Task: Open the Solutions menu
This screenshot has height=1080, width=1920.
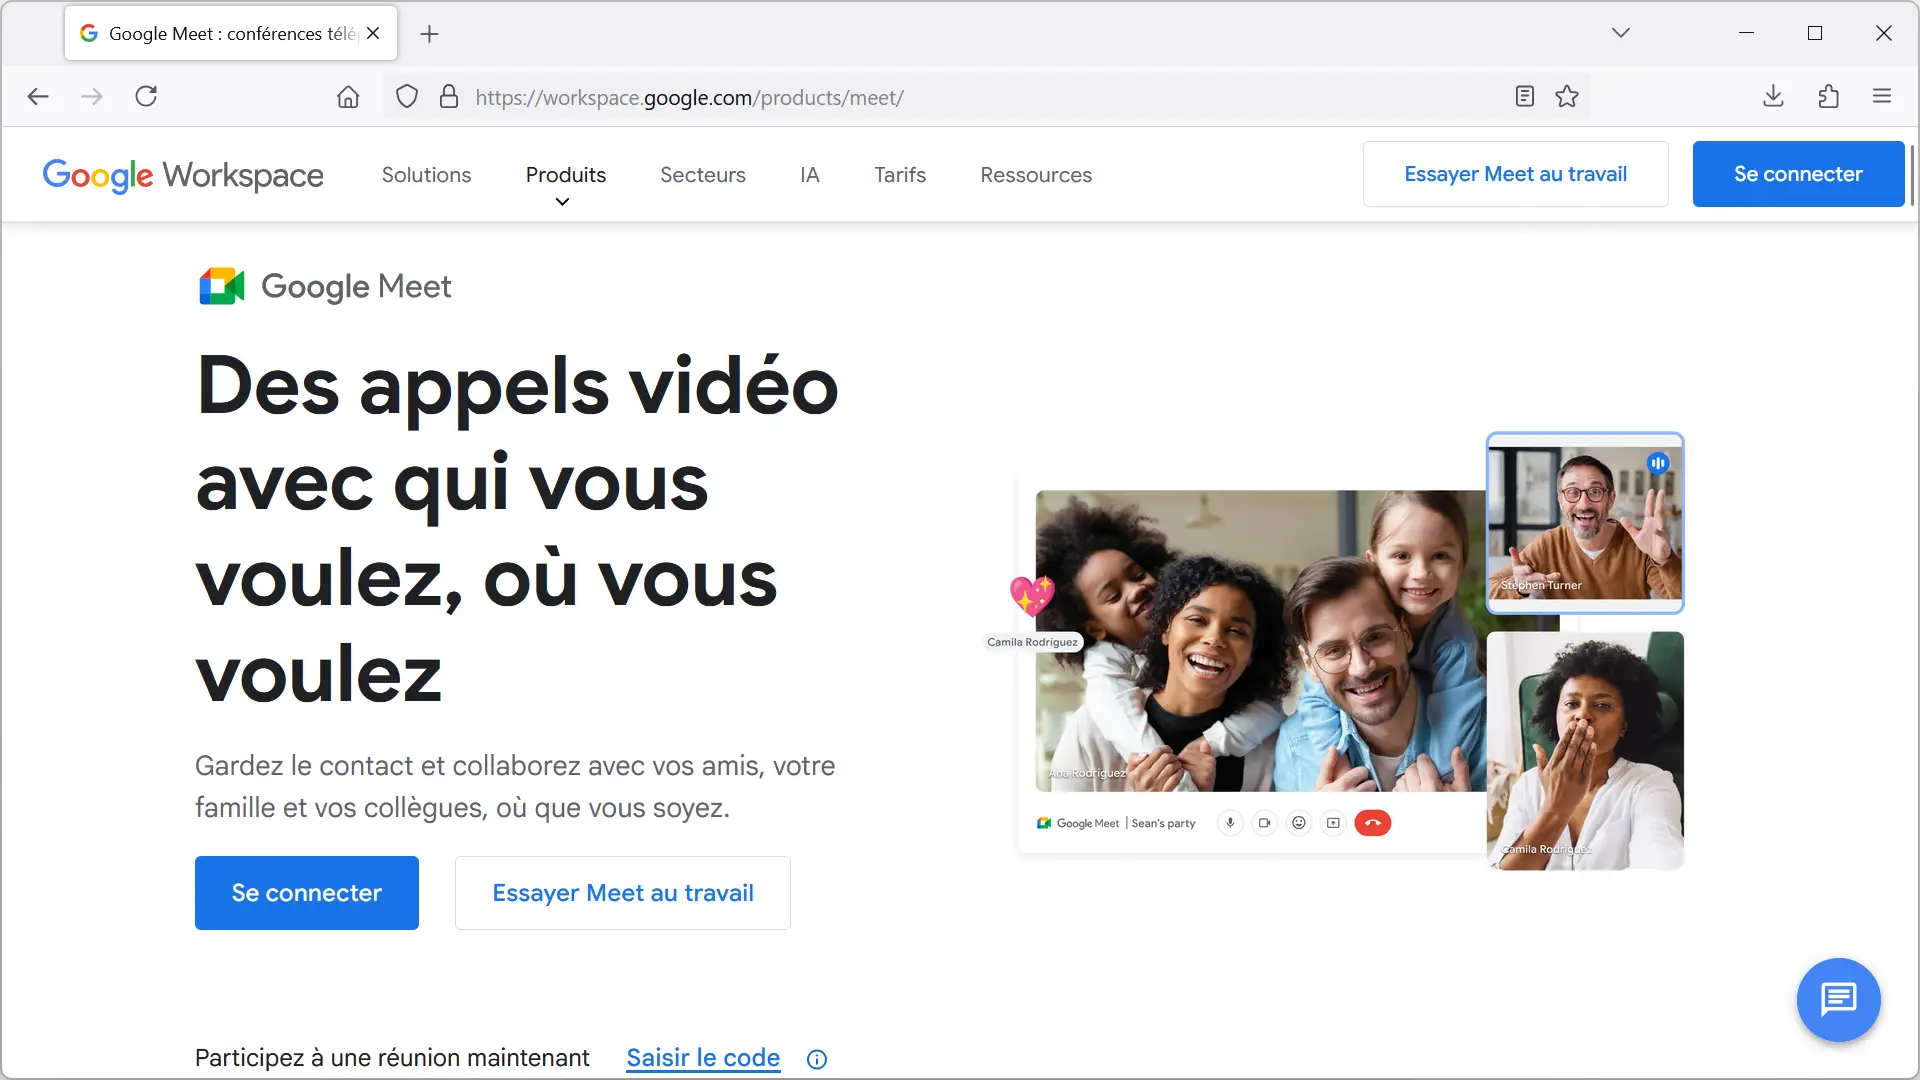Action: [426, 175]
